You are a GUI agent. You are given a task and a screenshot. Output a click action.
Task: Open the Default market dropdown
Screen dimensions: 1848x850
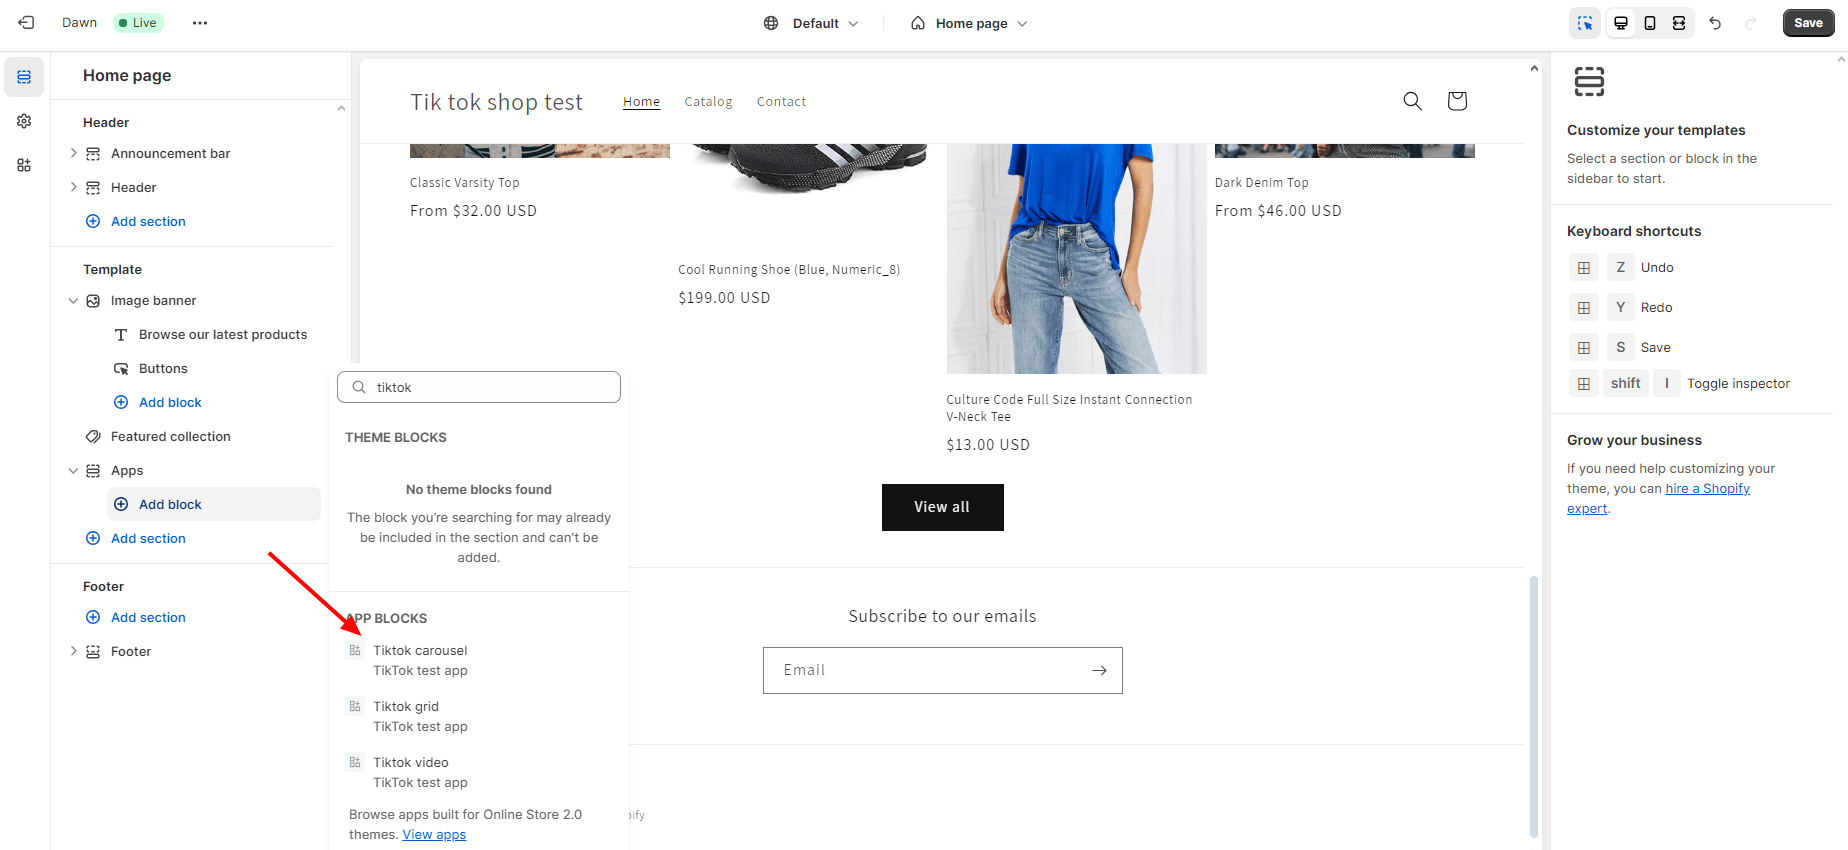coord(811,23)
